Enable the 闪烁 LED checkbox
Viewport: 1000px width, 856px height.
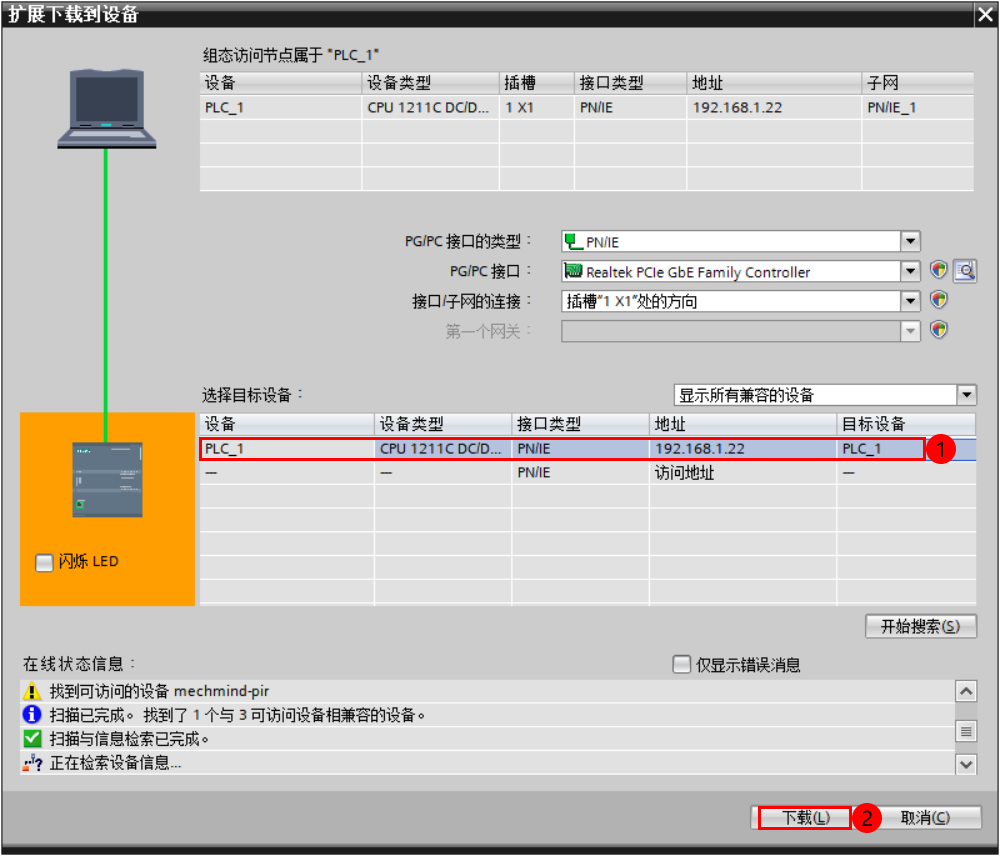(44, 562)
